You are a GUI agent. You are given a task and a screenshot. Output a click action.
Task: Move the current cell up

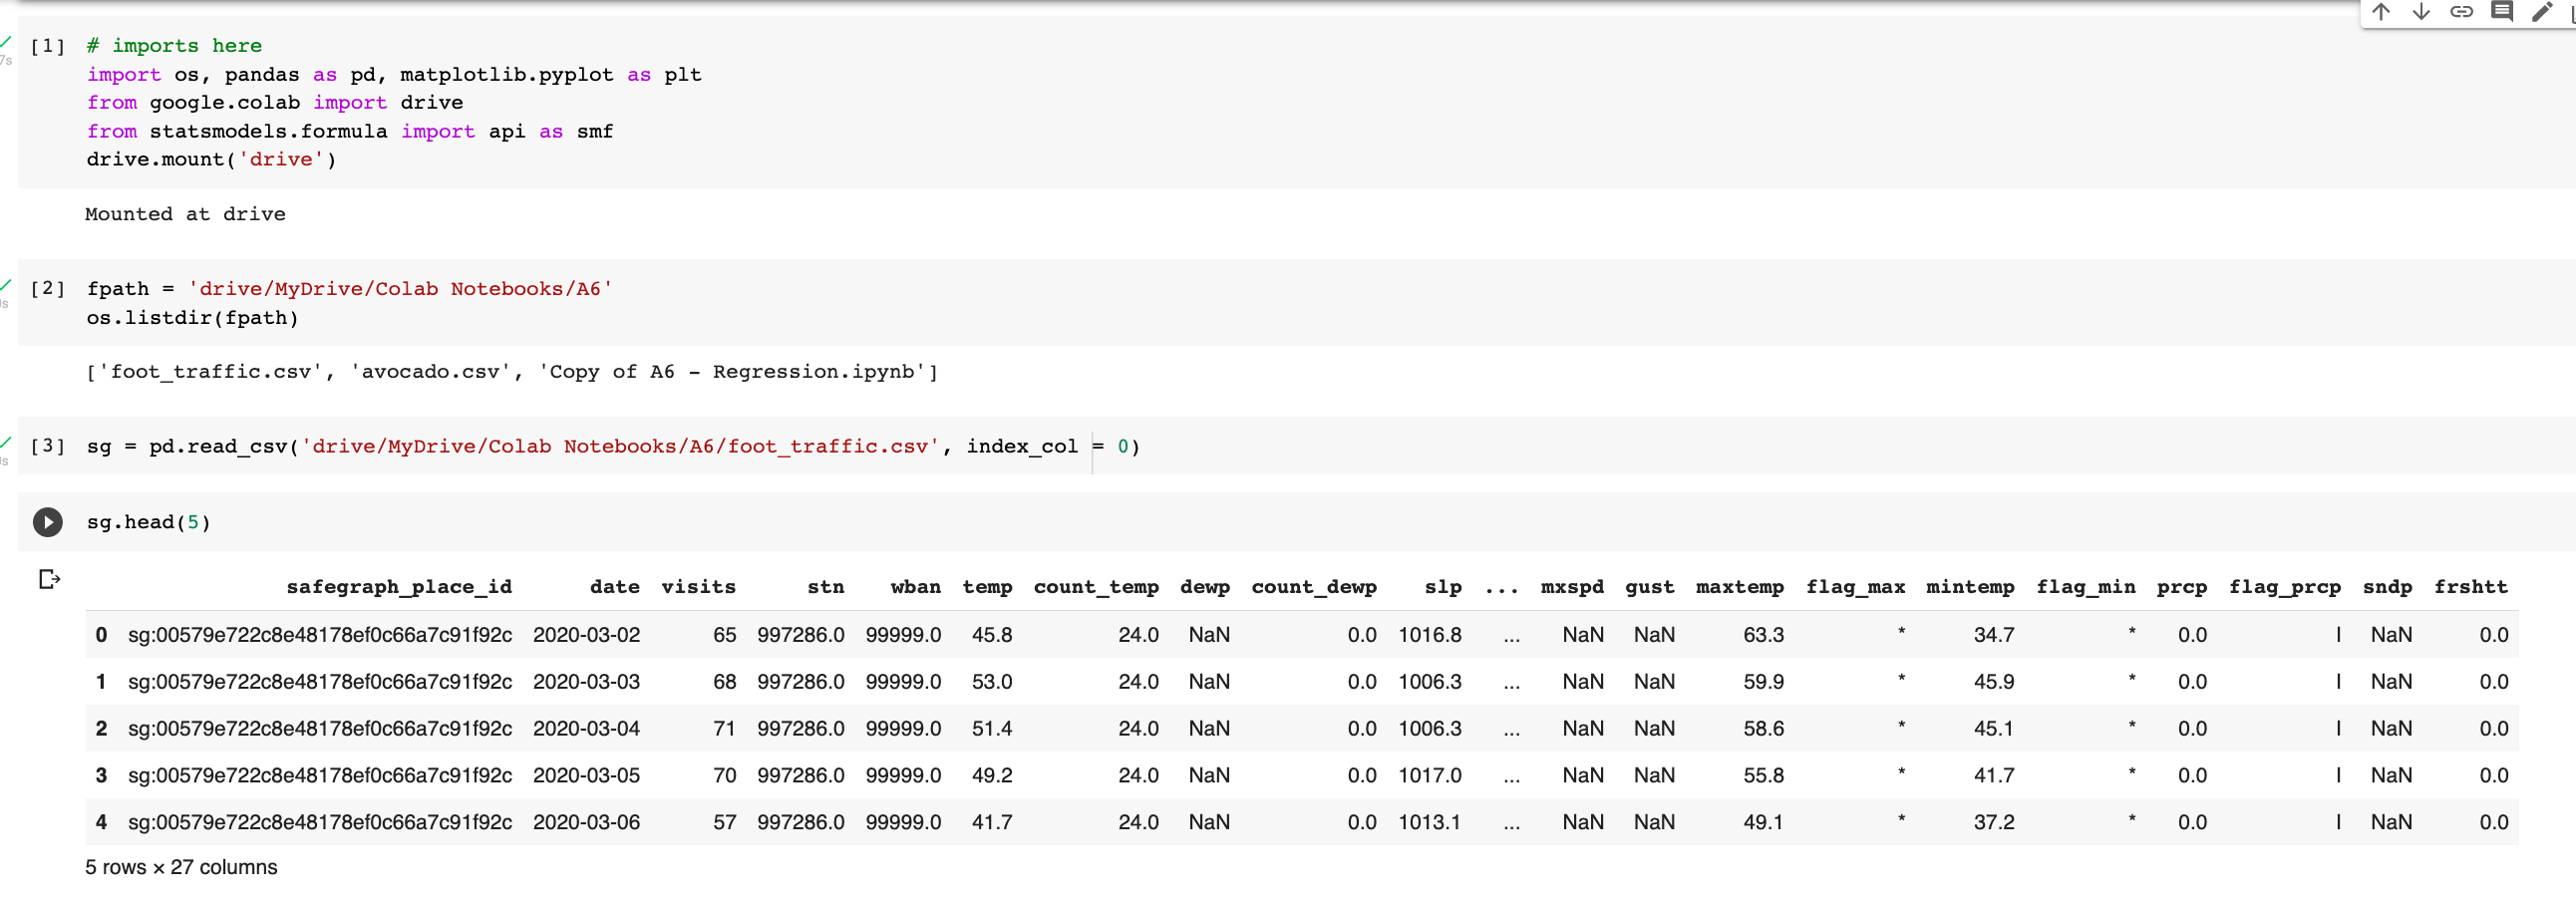pyautogui.click(x=2381, y=12)
